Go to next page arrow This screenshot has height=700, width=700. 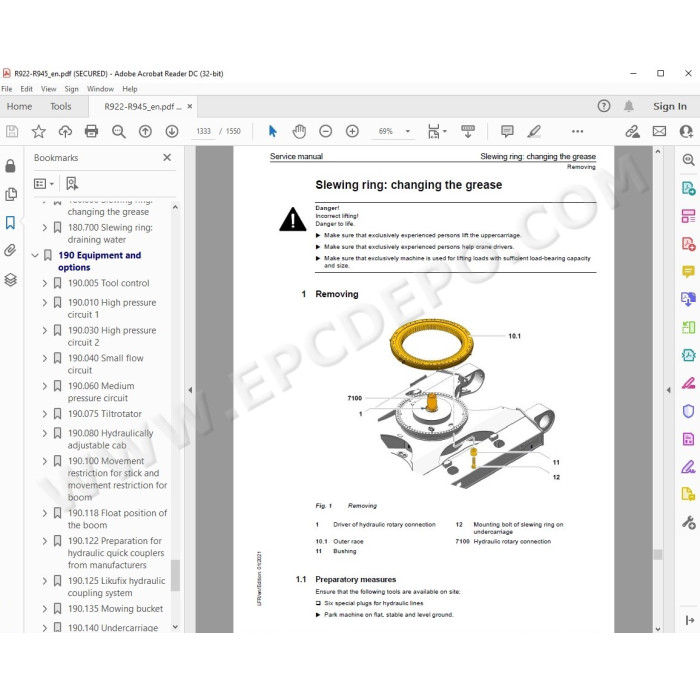(x=172, y=131)
